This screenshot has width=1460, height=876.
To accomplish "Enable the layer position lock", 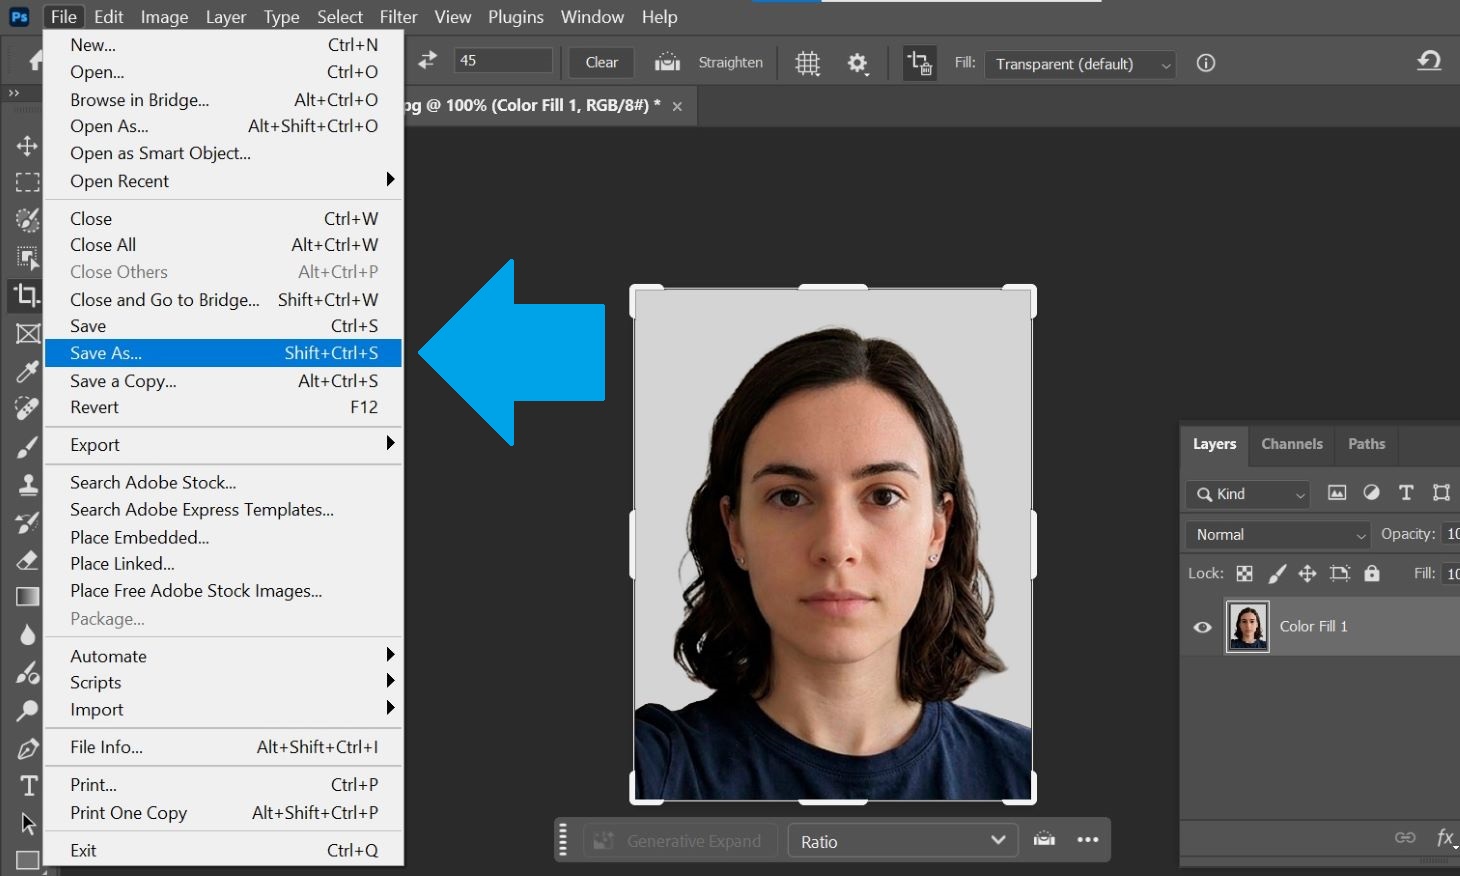I will 1307,573.
